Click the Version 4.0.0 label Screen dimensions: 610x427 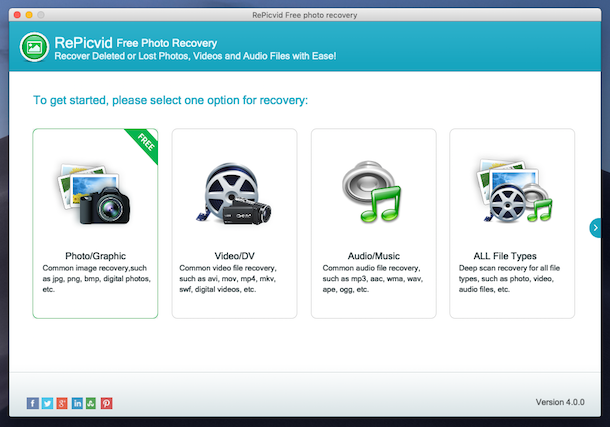pos(560,402)
